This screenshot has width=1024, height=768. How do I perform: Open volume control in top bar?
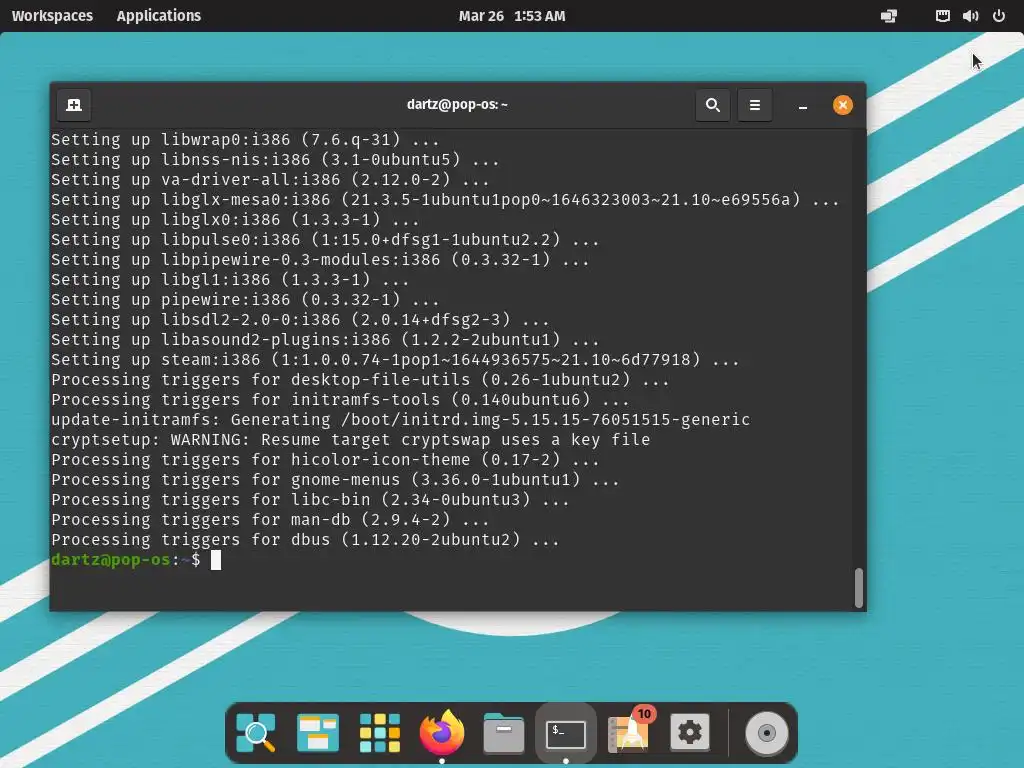coord(970,16)
